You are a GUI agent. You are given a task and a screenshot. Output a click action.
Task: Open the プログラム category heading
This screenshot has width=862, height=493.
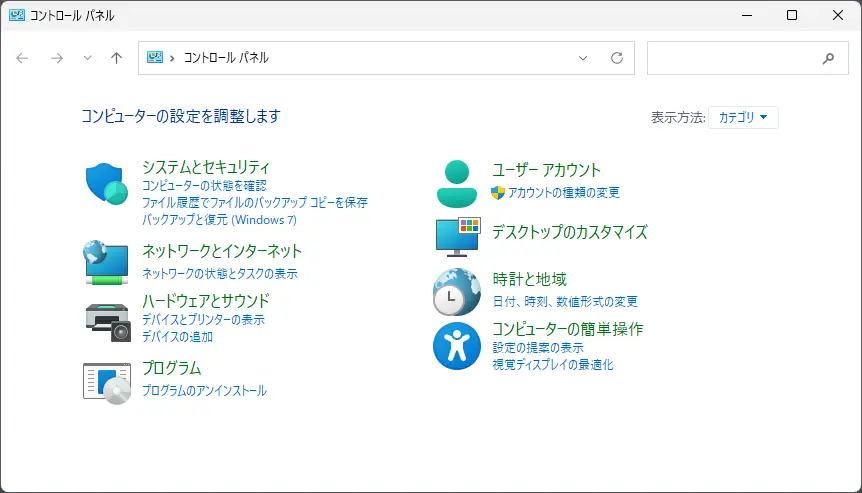coord(172,368)
